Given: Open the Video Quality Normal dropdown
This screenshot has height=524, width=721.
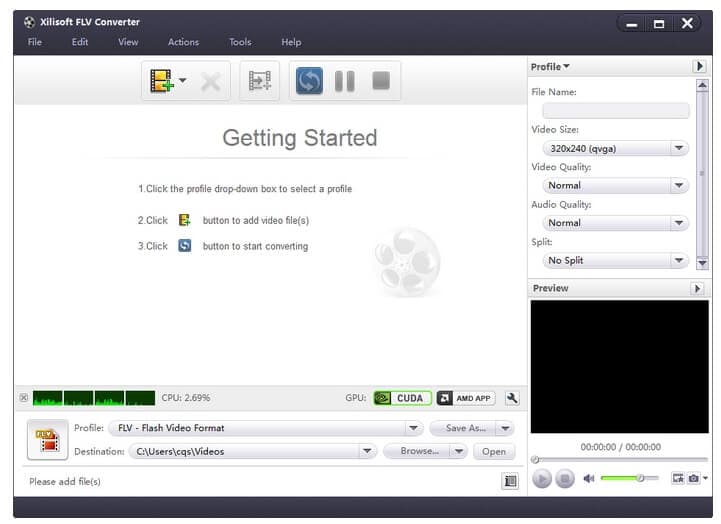Looking at the screenshot, I should point(615,185).
